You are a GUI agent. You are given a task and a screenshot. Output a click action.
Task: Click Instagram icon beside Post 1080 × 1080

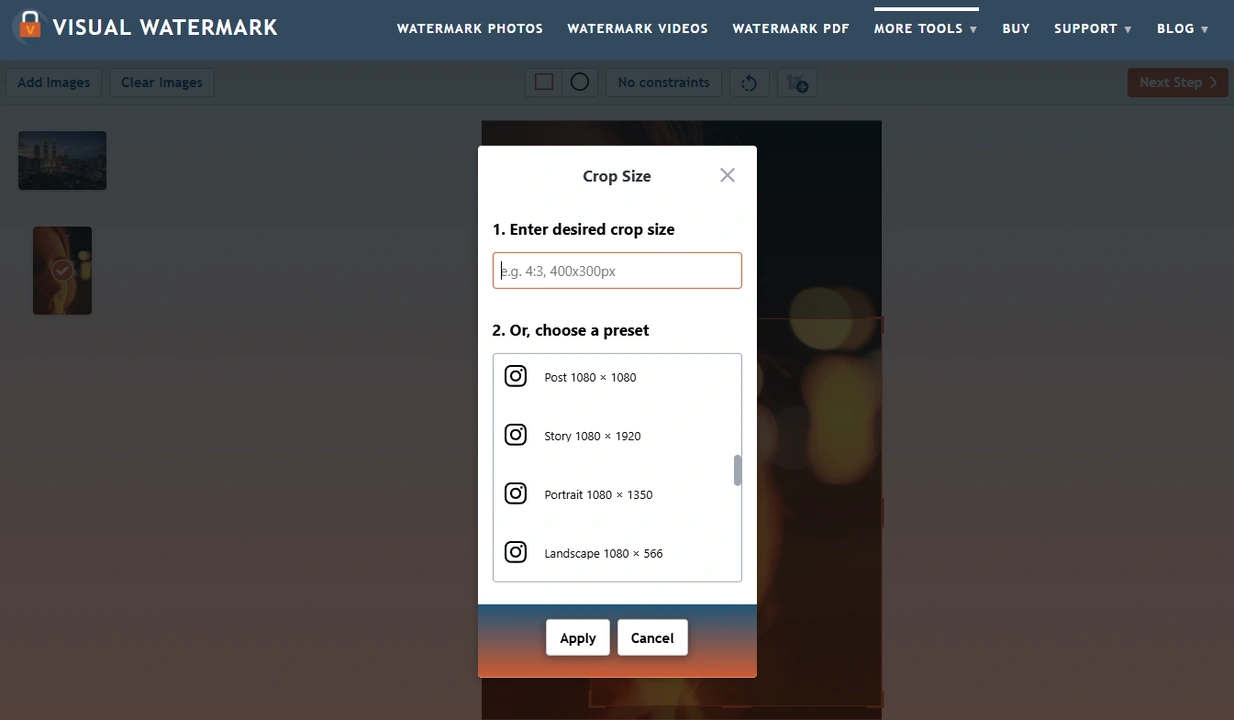point(515,376)
